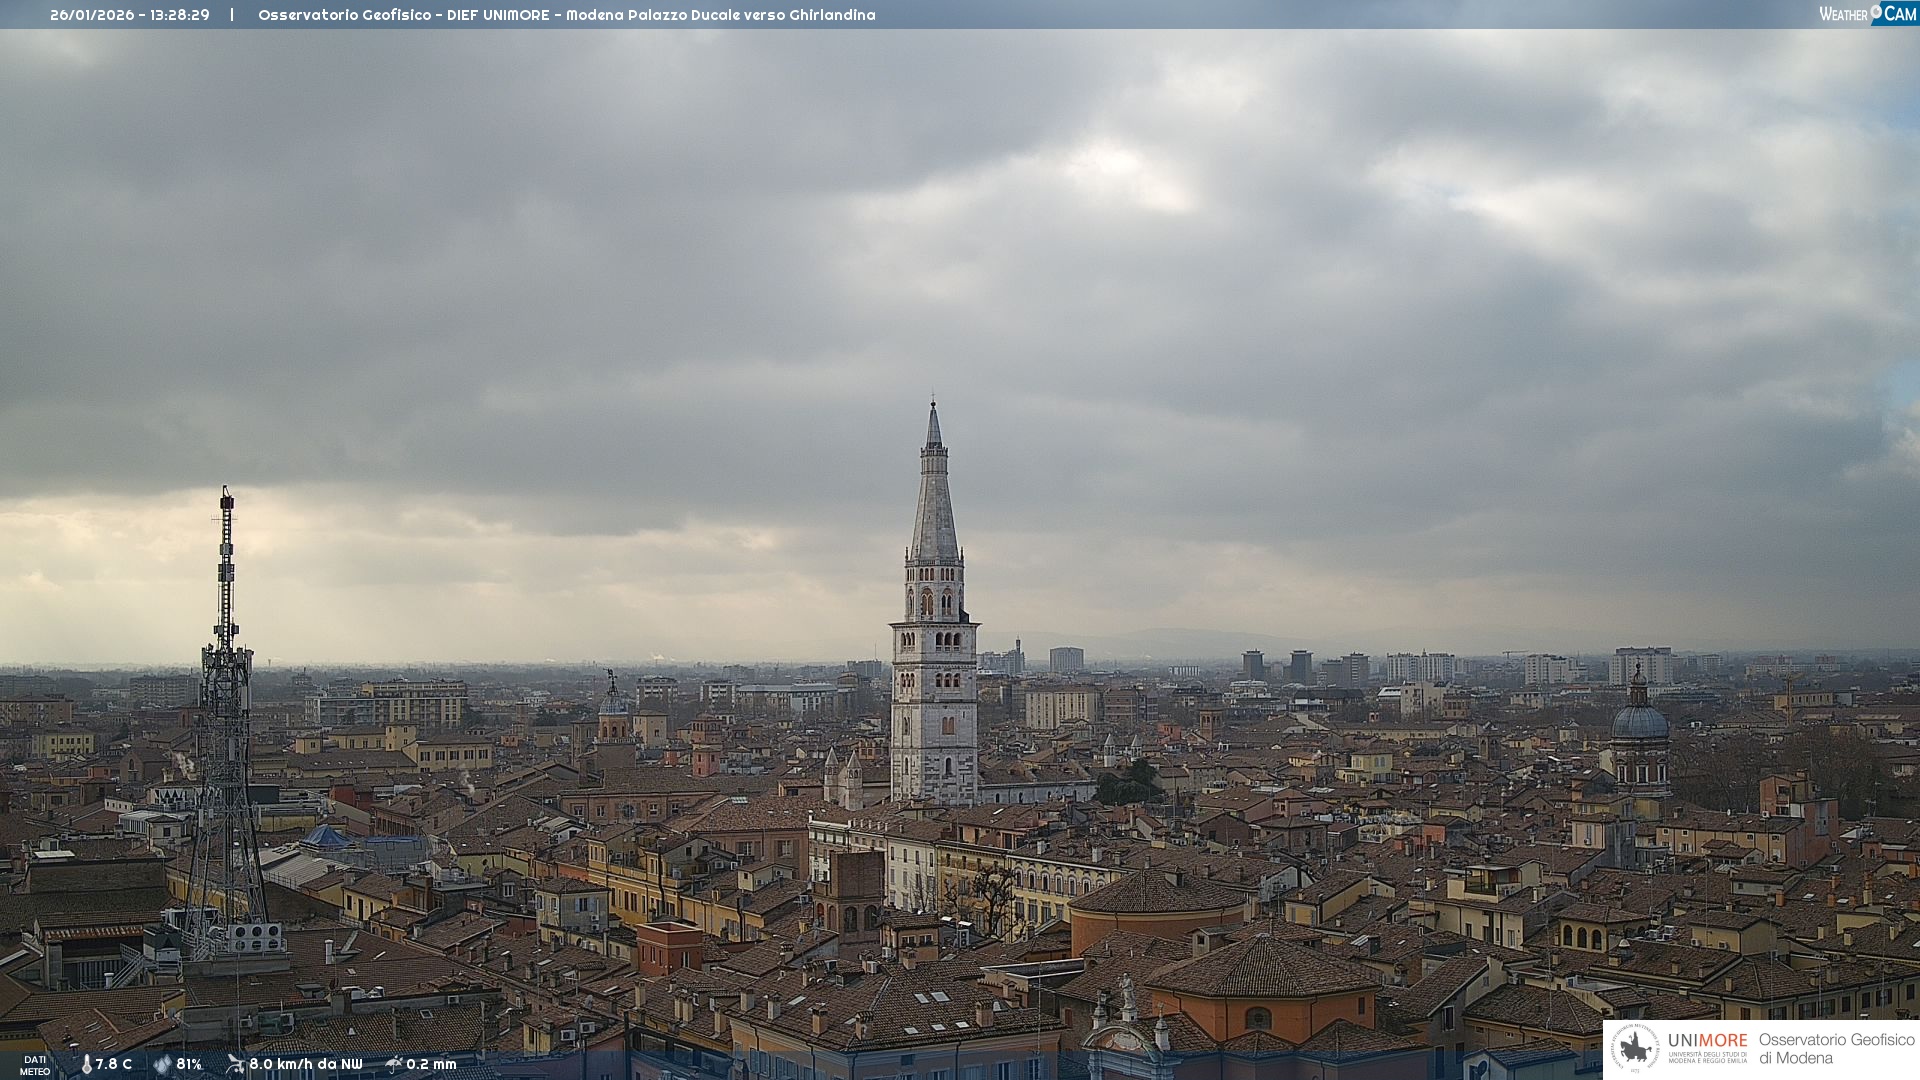Click the UNIMORE red and gray wordmark
This screenshot has width=1920, height=1080.
[1707, 1040]
